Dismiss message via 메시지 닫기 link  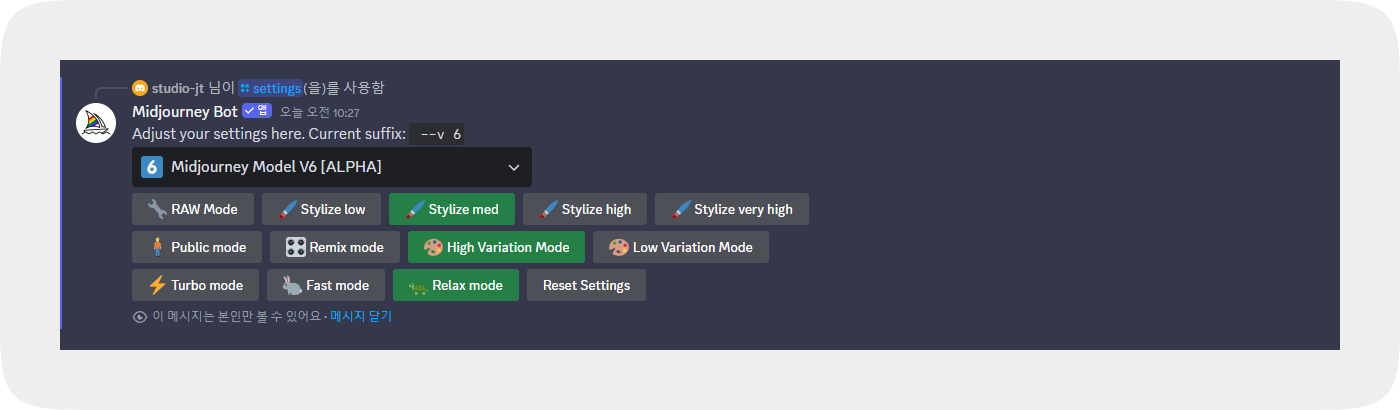coord(361,316)
